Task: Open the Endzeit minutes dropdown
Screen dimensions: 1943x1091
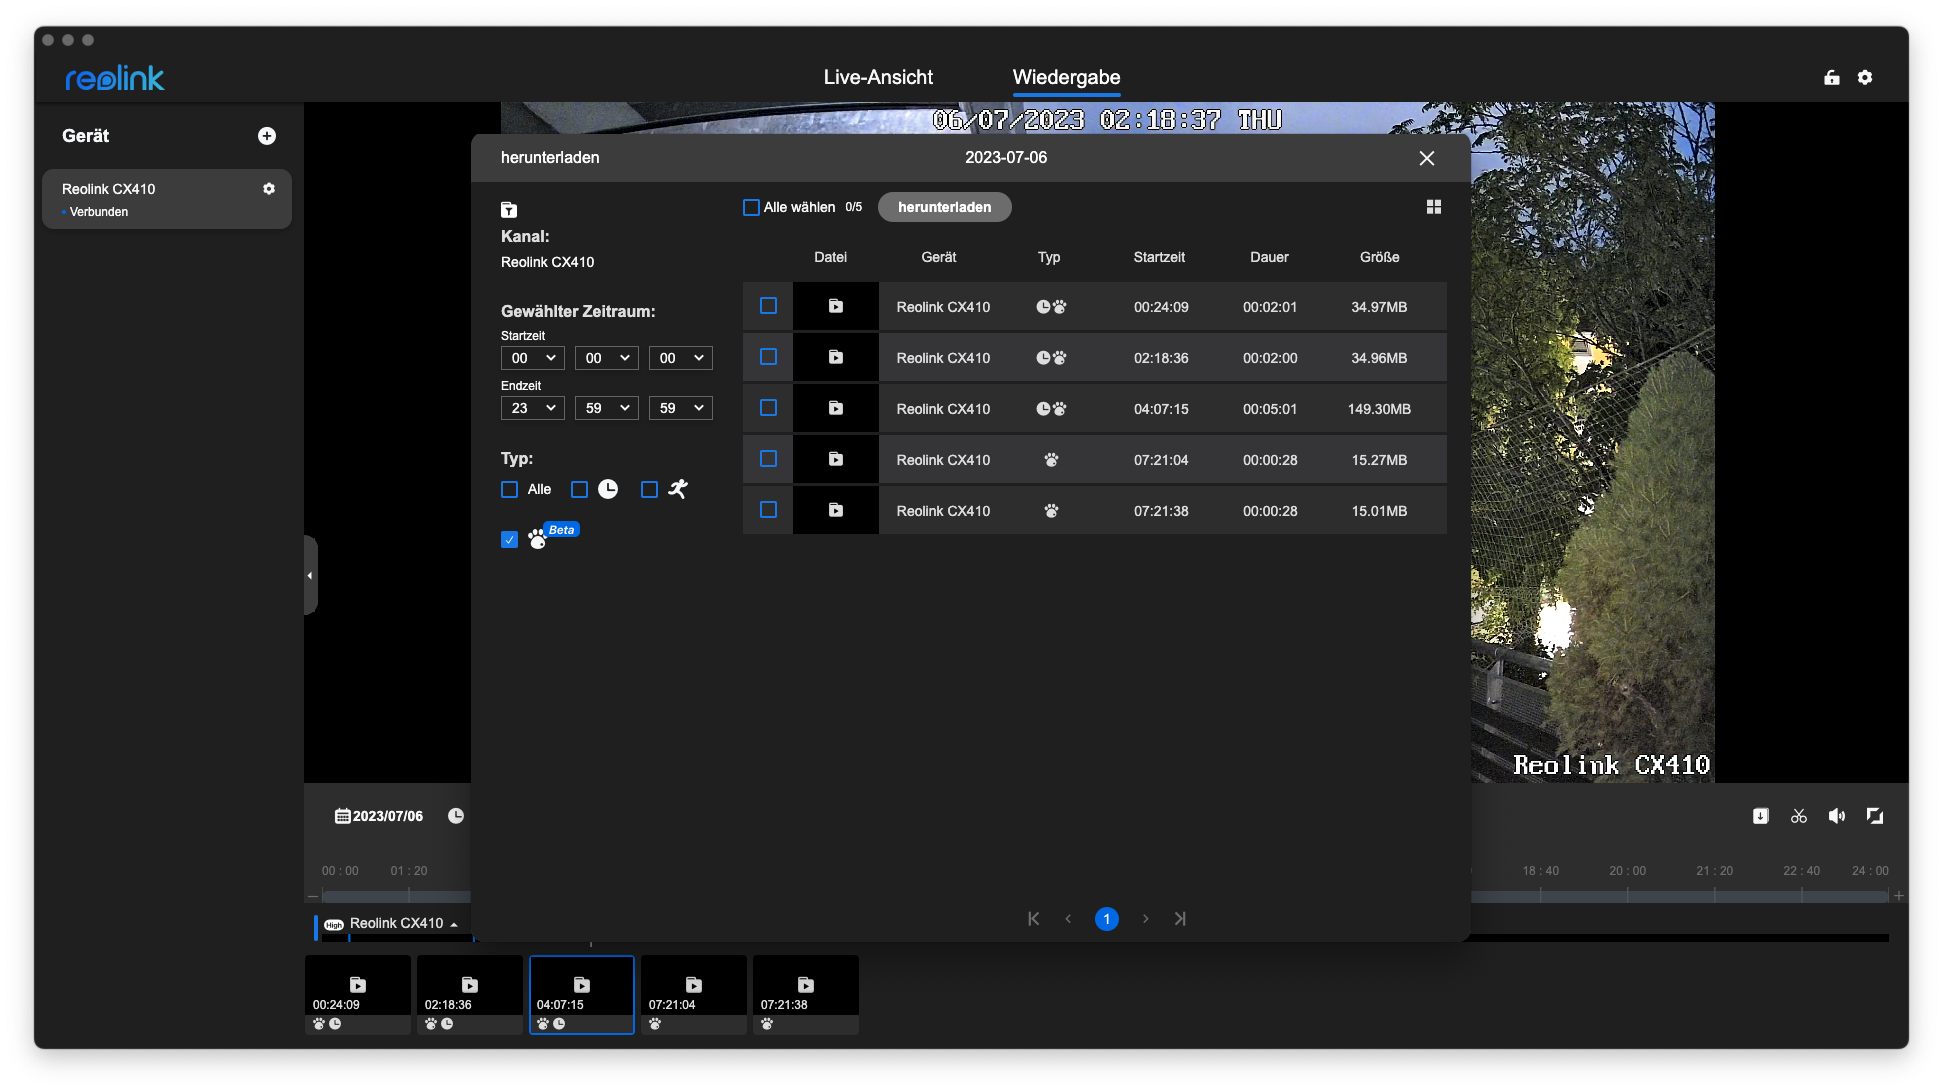Action: (x=606, y=408)
